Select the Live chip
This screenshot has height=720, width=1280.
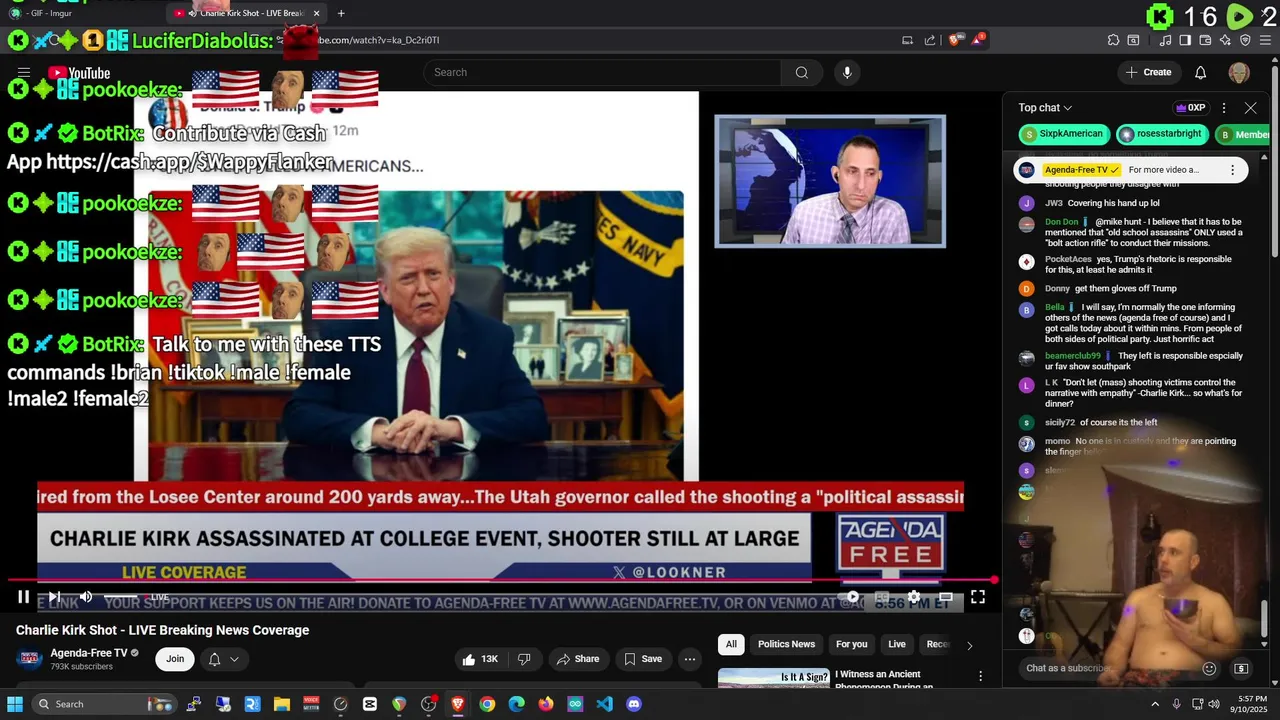click(x=897, y=644)
